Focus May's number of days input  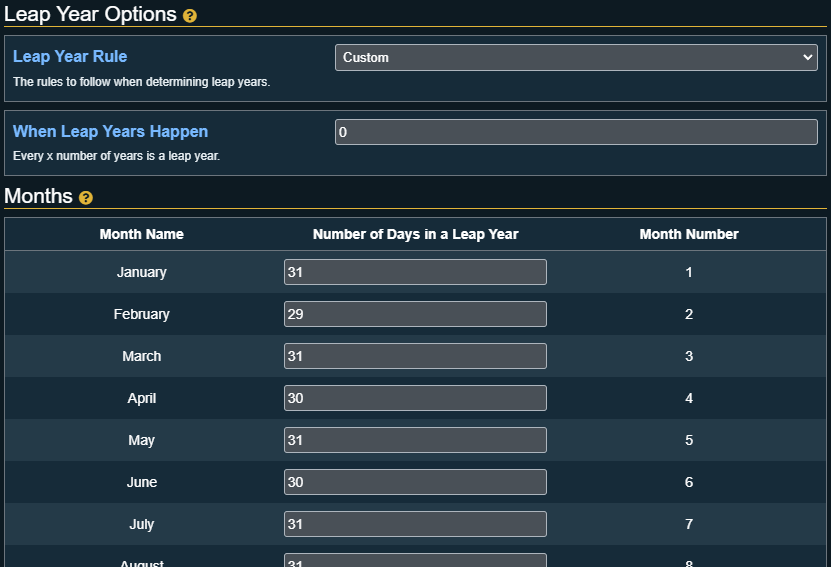415,440
